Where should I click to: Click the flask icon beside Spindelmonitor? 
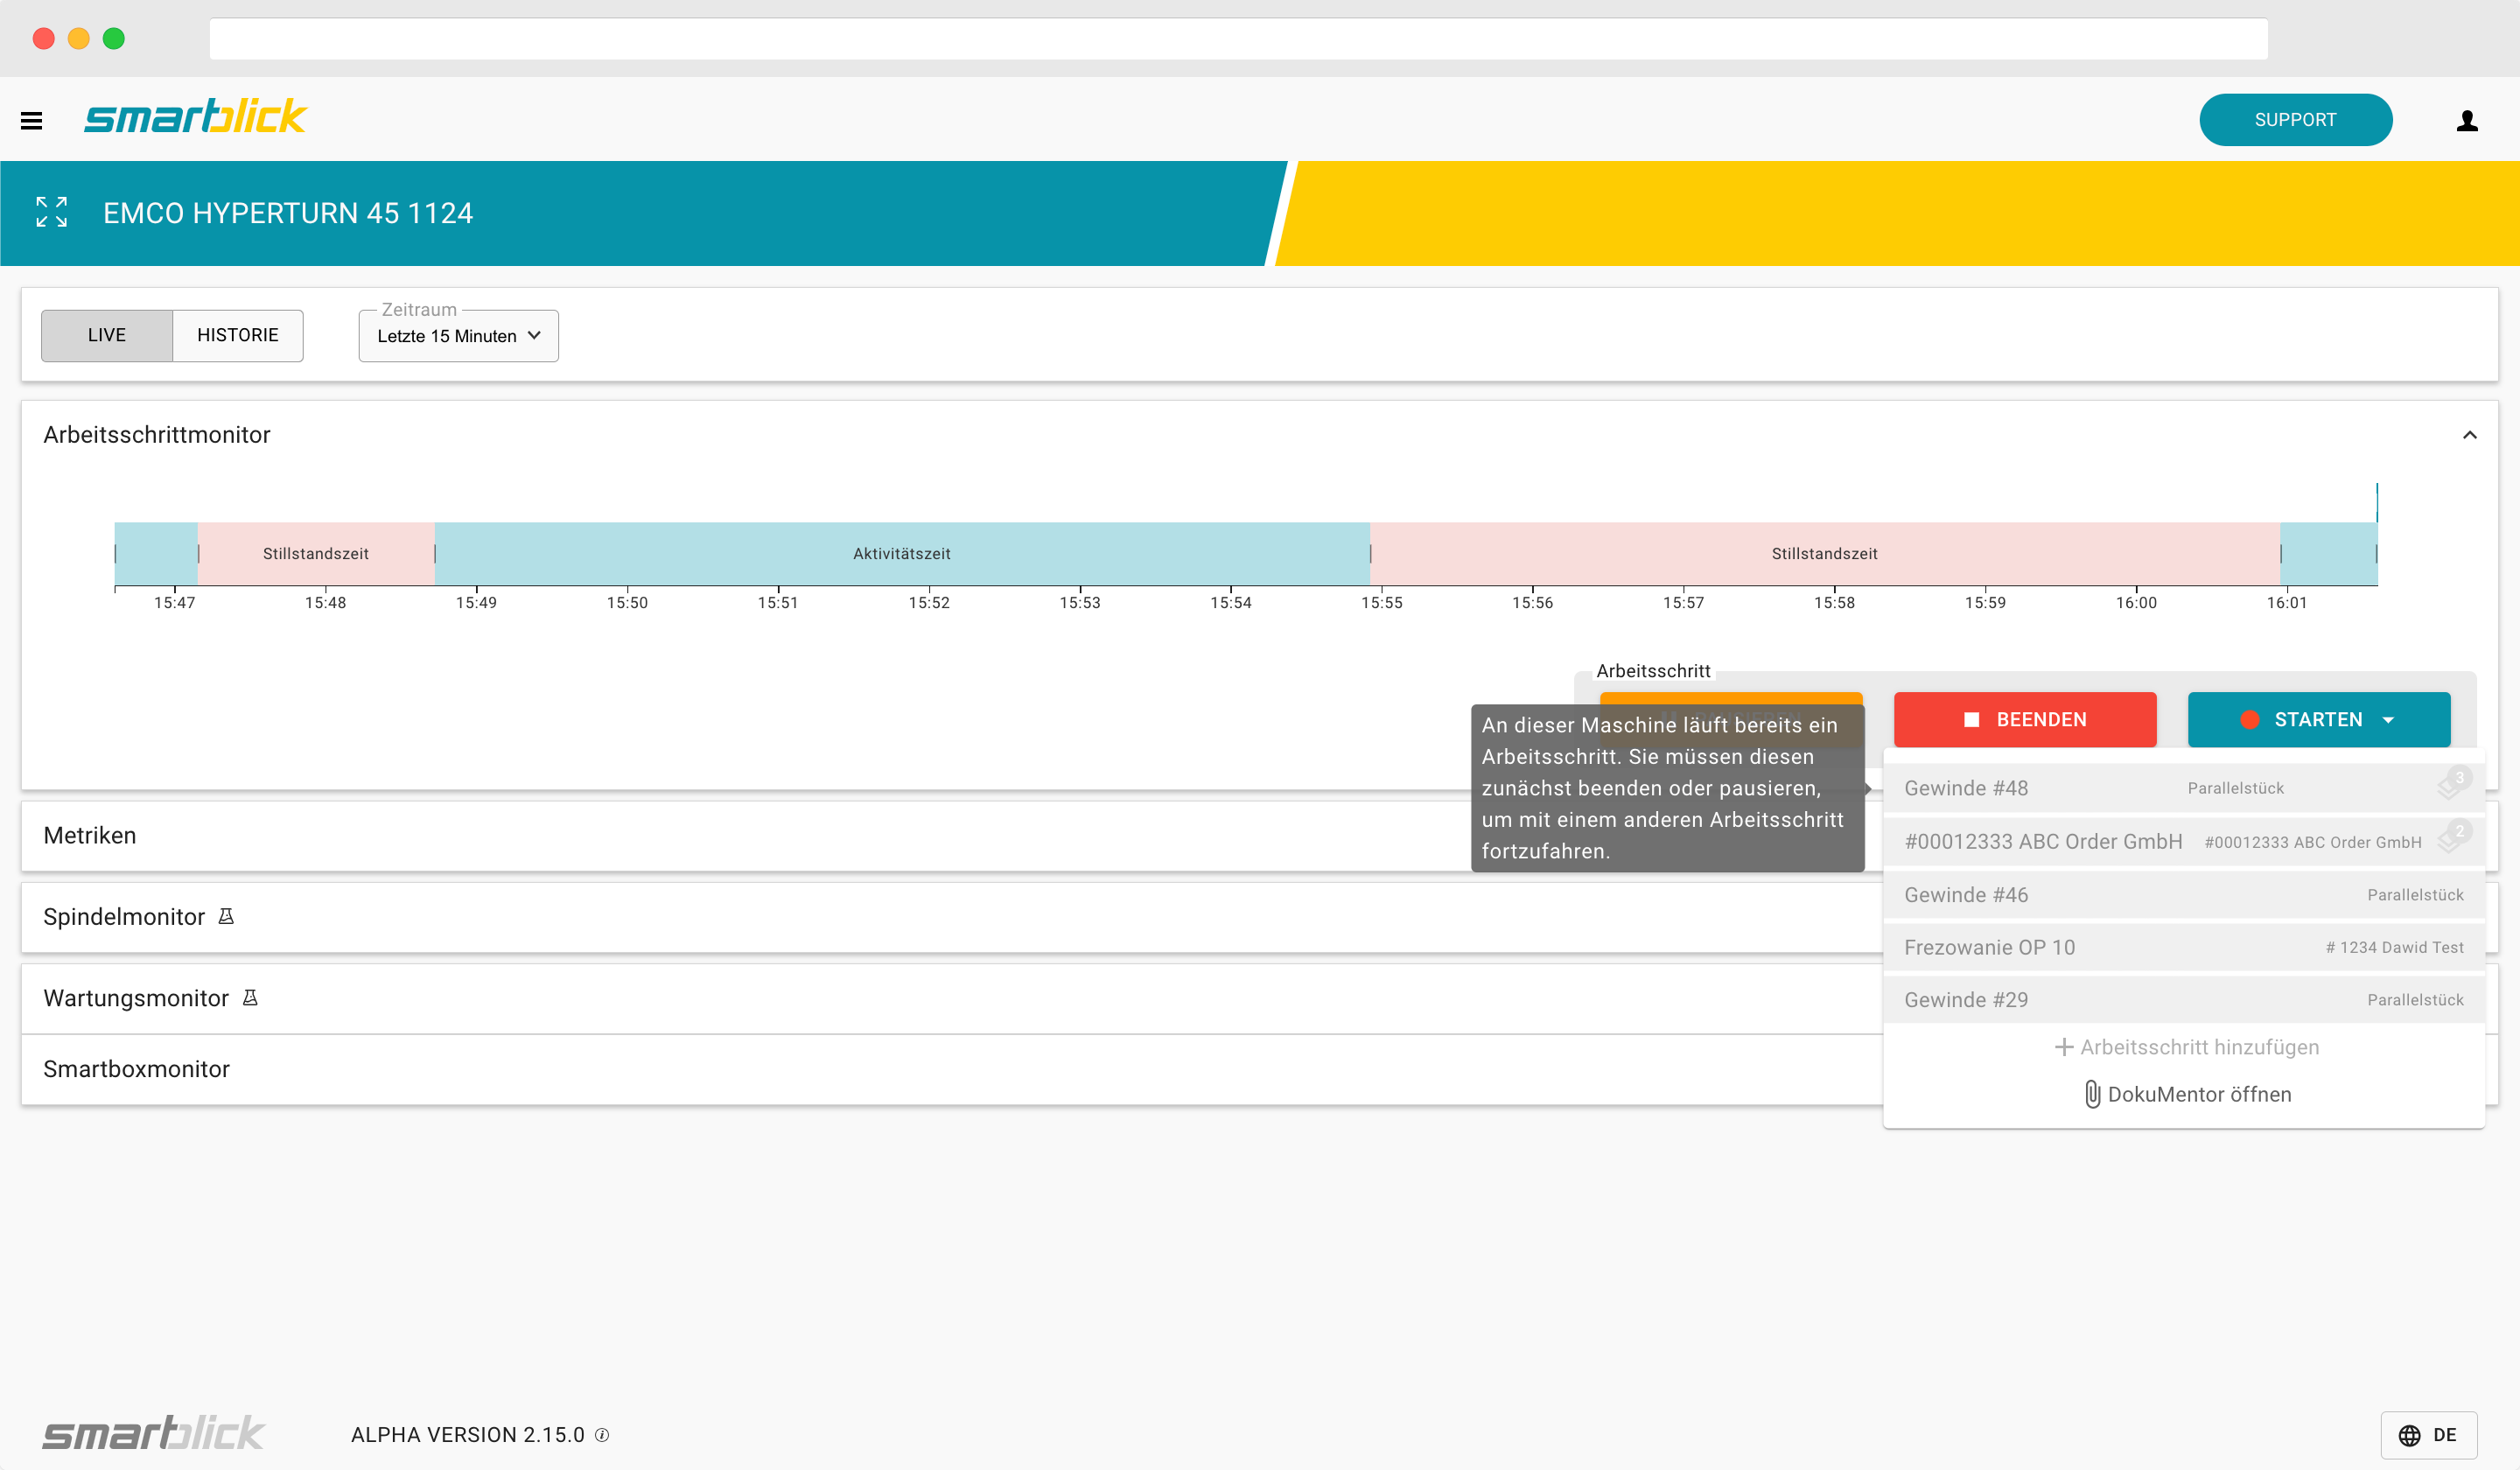pos(226,916)
